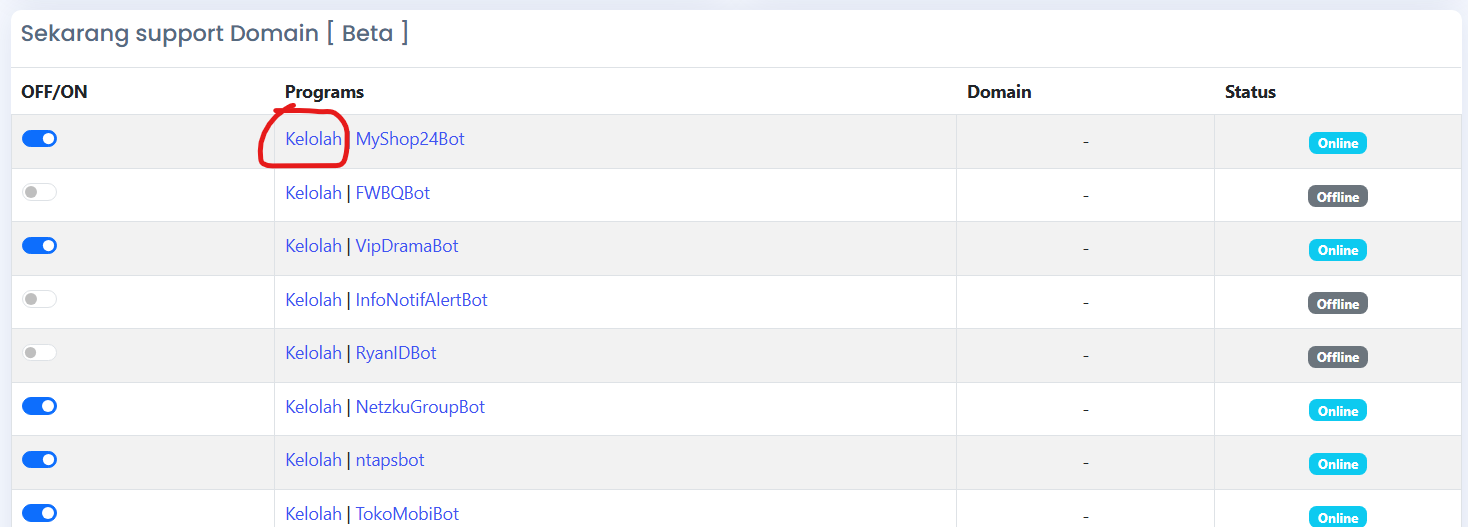
Task: Click Kelolah link for RyanIDBot
Action: (x=313, y=354)
